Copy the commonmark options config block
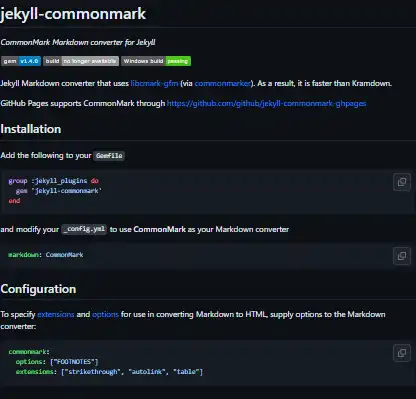 (402, 353)
